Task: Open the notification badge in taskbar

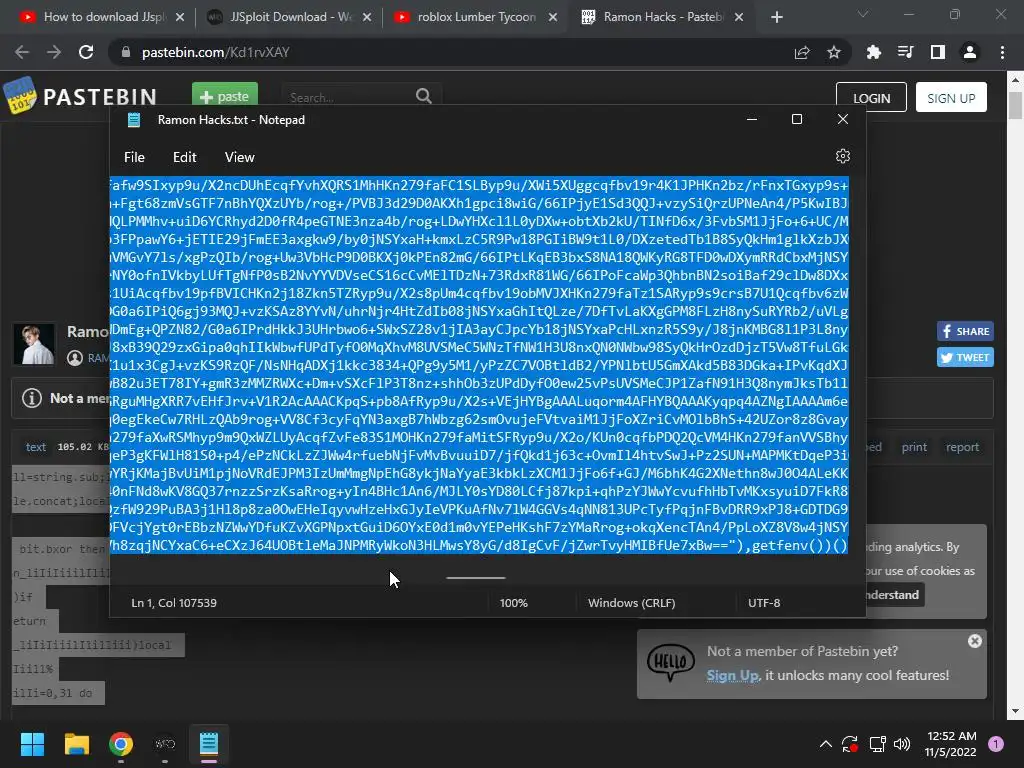Action: pos(996,744)
